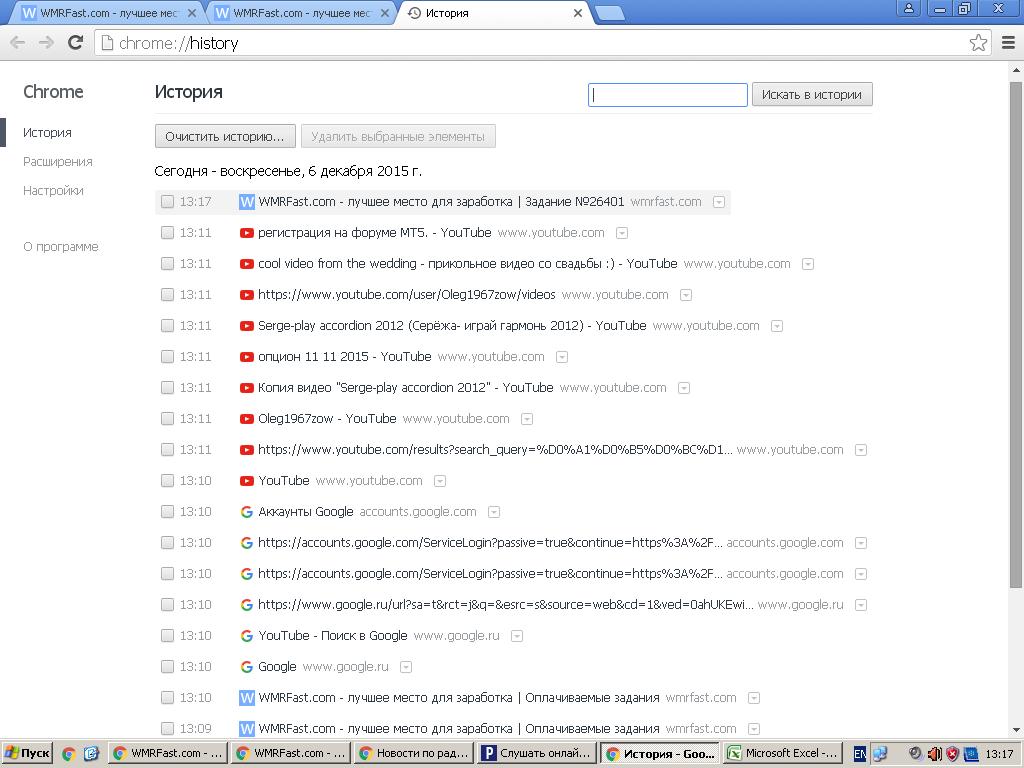Open Настройки in the sidebar
Screen dimensions: 1024x768
pyautogui.click(x=53, y=191)
